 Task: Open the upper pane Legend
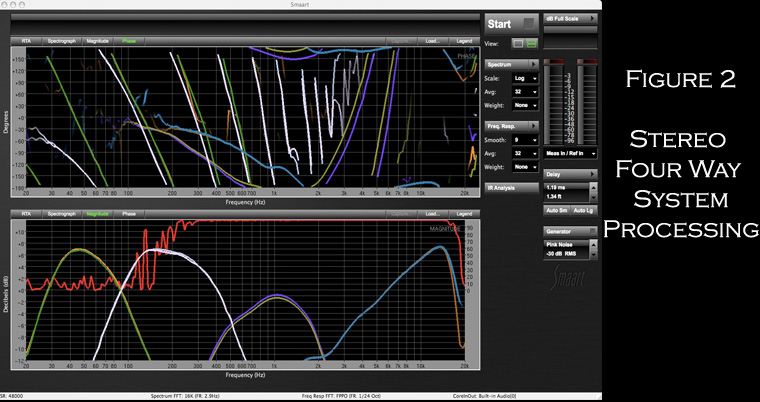click(x=464, y=41)
